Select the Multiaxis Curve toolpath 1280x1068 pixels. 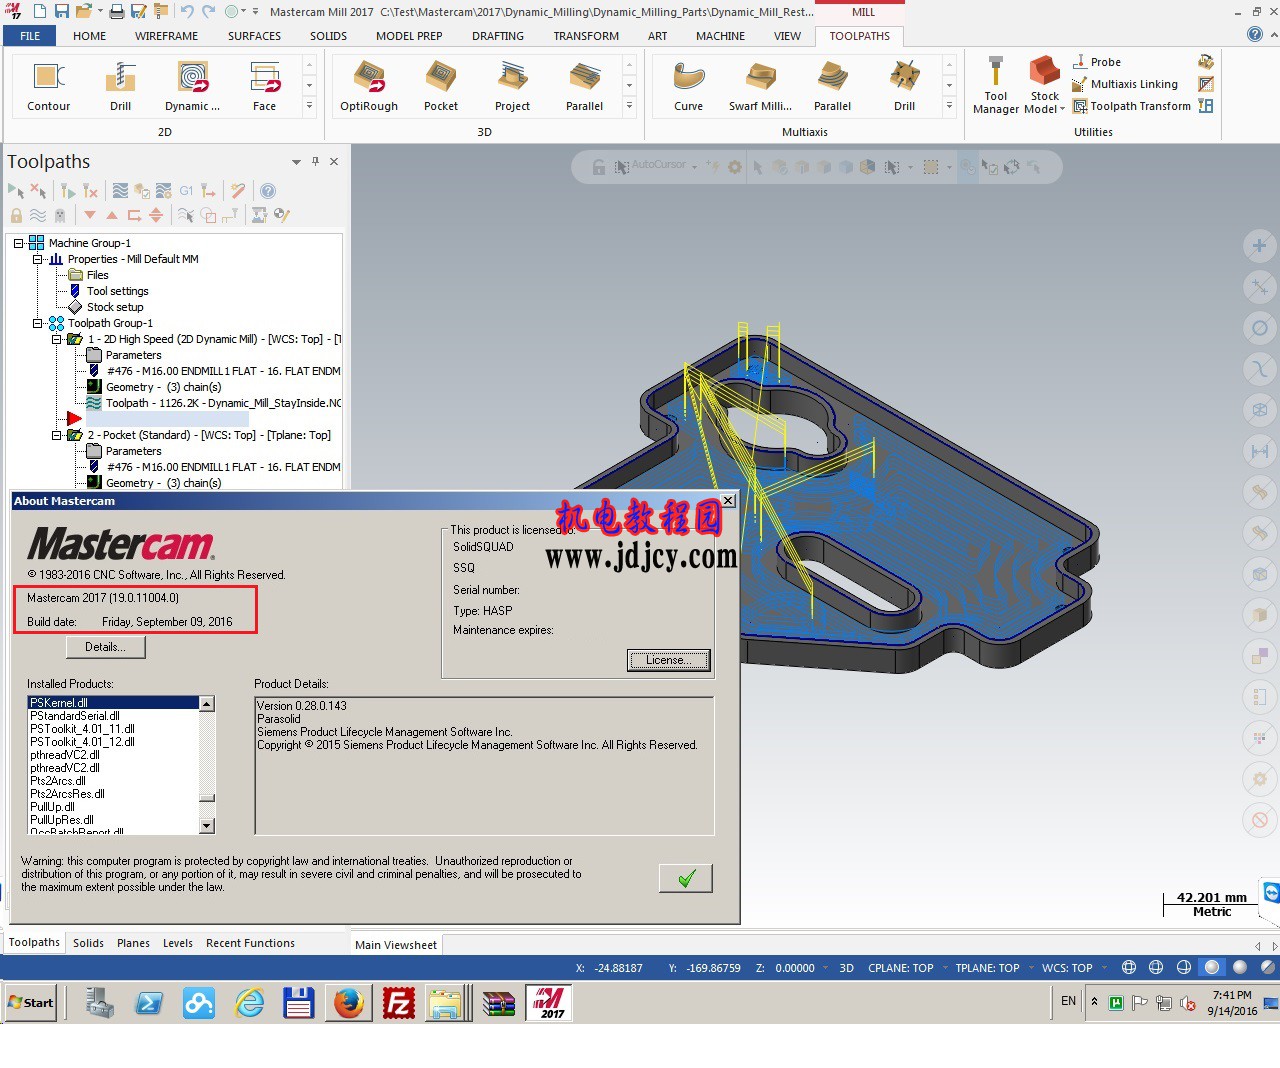[688, 86]
